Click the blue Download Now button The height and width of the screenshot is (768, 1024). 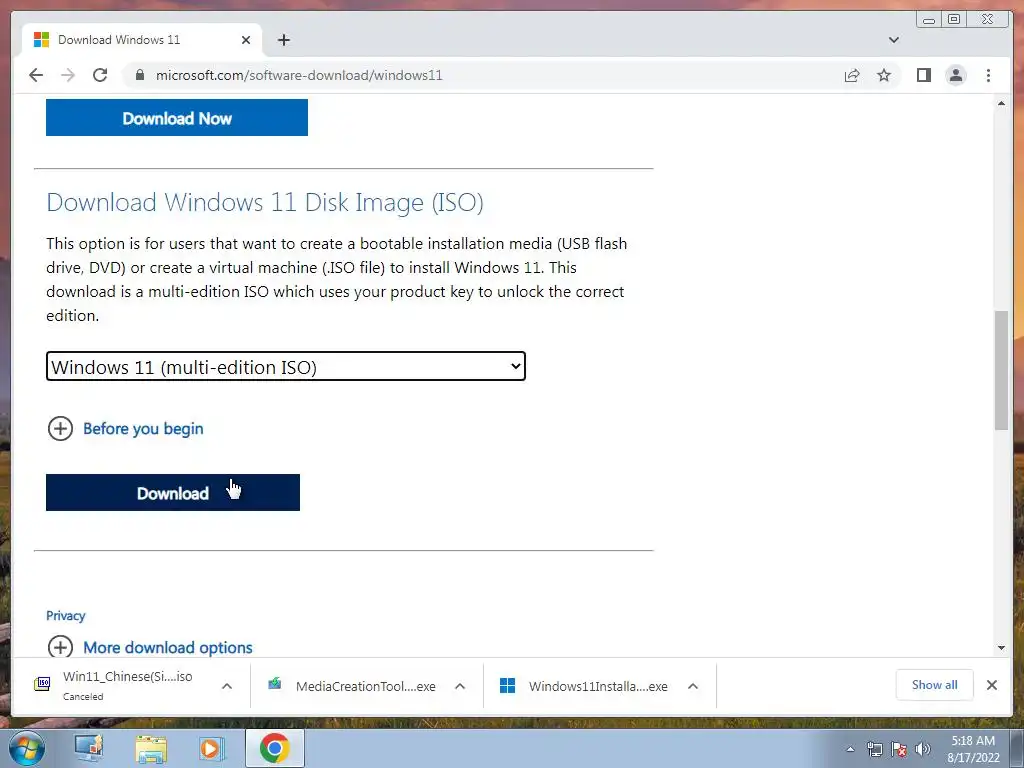176,118
